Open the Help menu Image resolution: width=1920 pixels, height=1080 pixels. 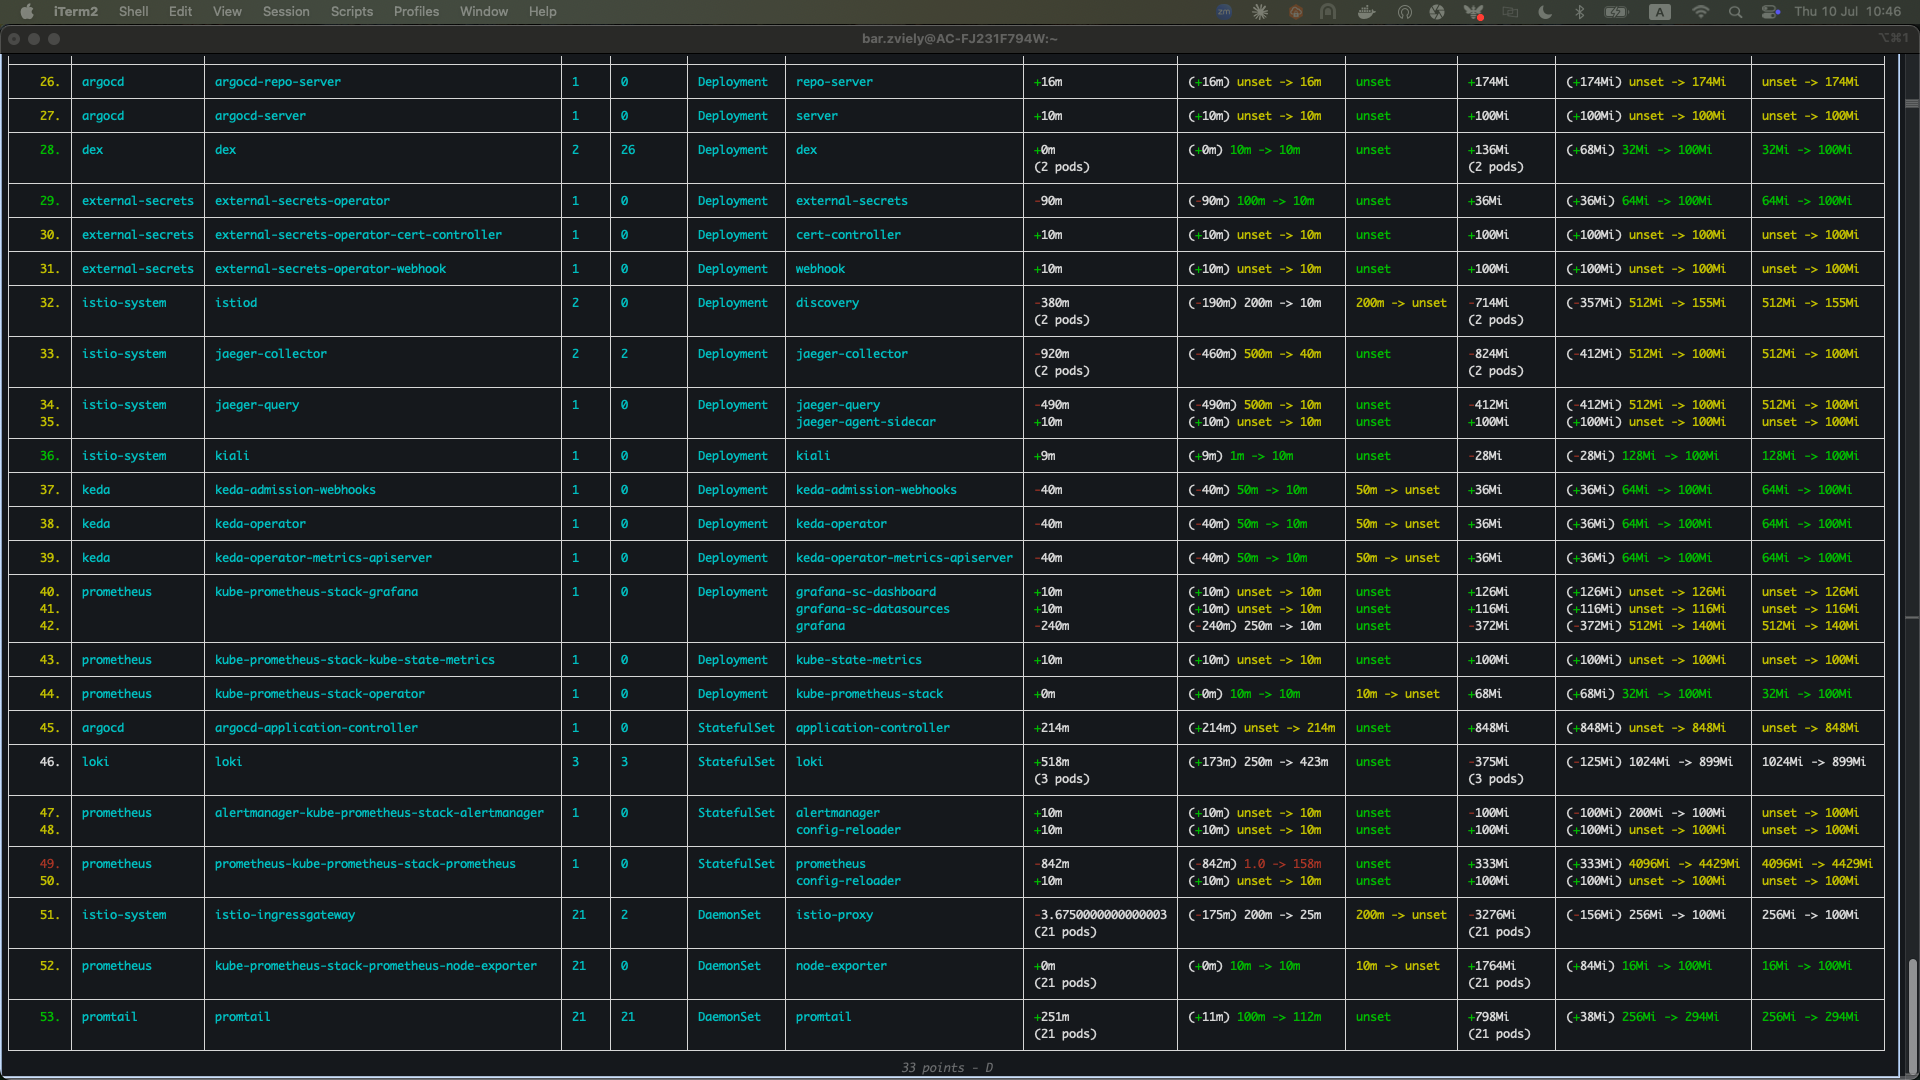[x=543, y=11]
